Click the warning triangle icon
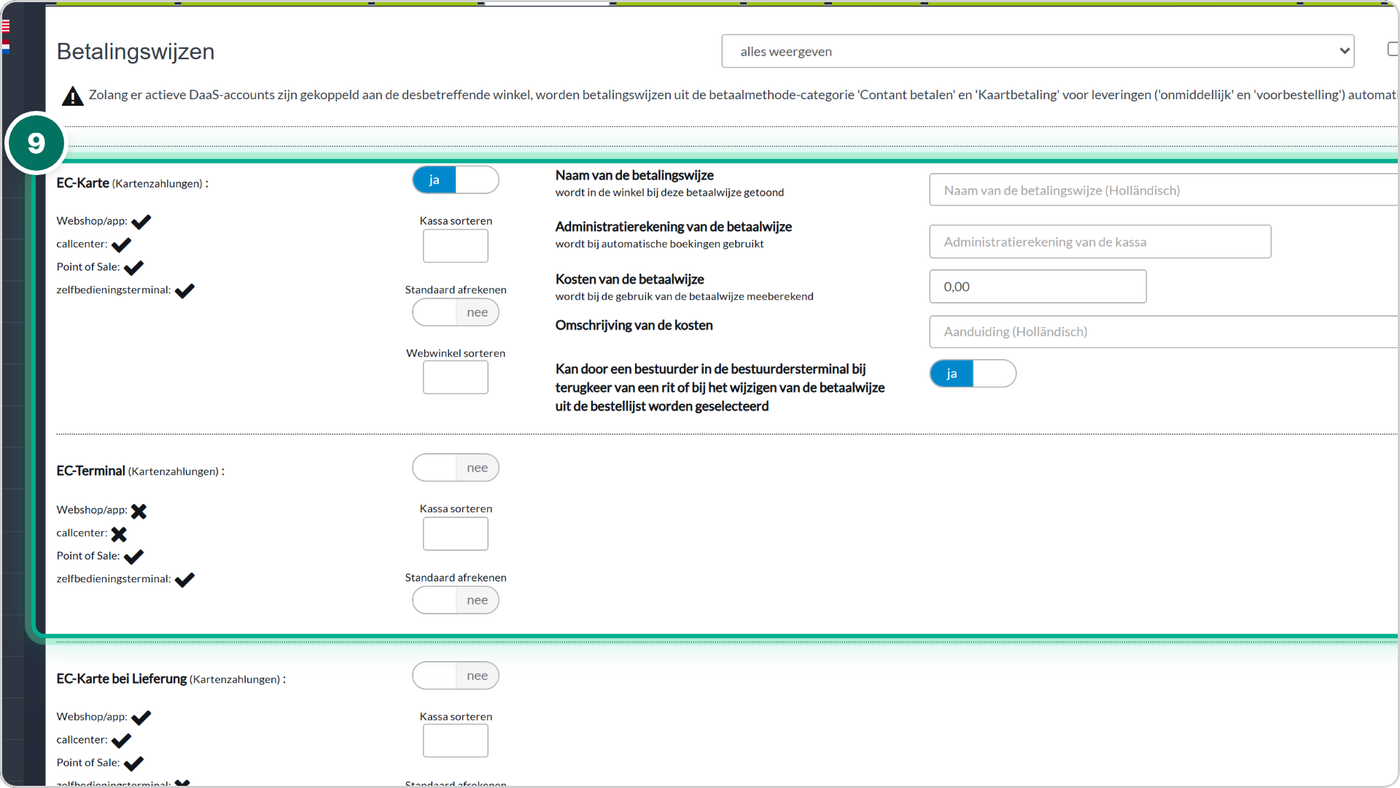 (72, 96)
